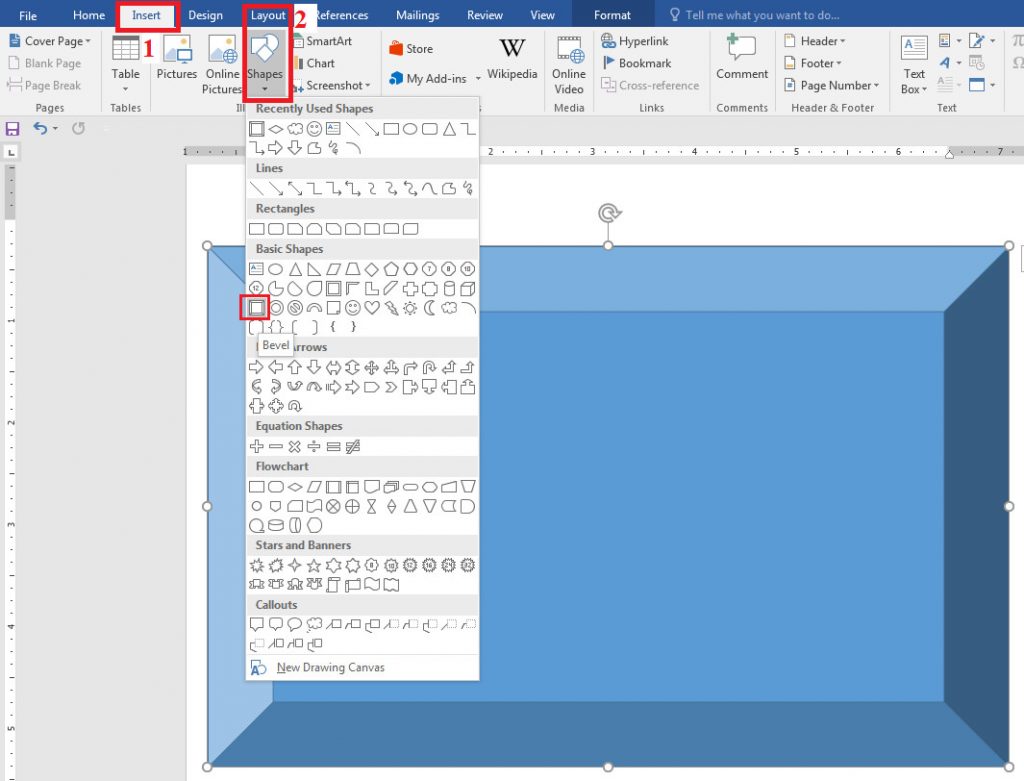1024x781 pixels.
Task: Choose the Smiley Face basic shape
Action: [353, 308]
